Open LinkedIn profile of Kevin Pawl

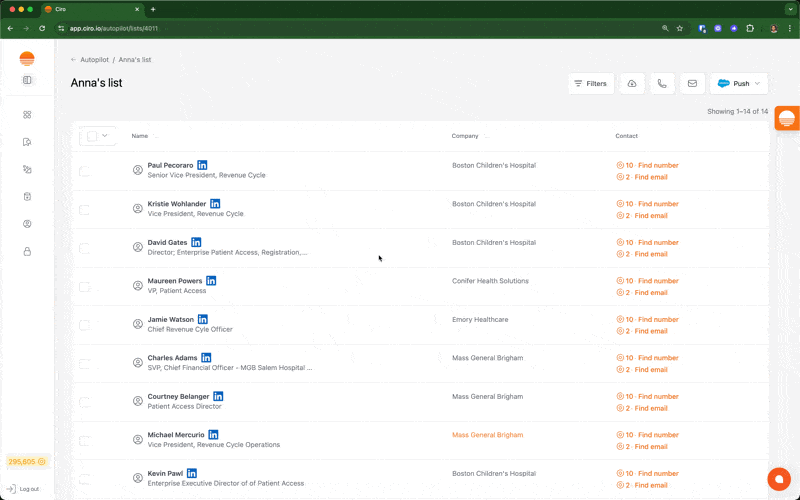(192, 473)
